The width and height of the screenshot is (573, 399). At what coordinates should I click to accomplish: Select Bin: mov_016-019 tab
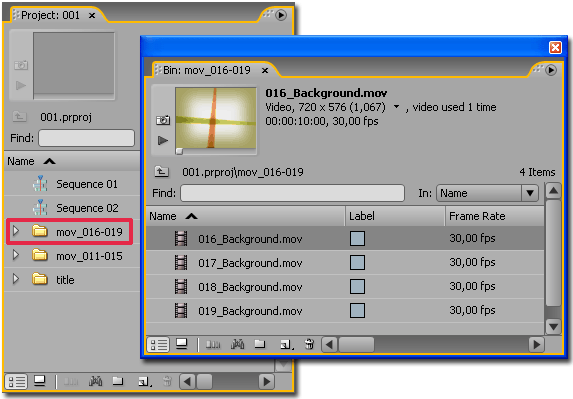pyautogui.click(x=207, y=70)
